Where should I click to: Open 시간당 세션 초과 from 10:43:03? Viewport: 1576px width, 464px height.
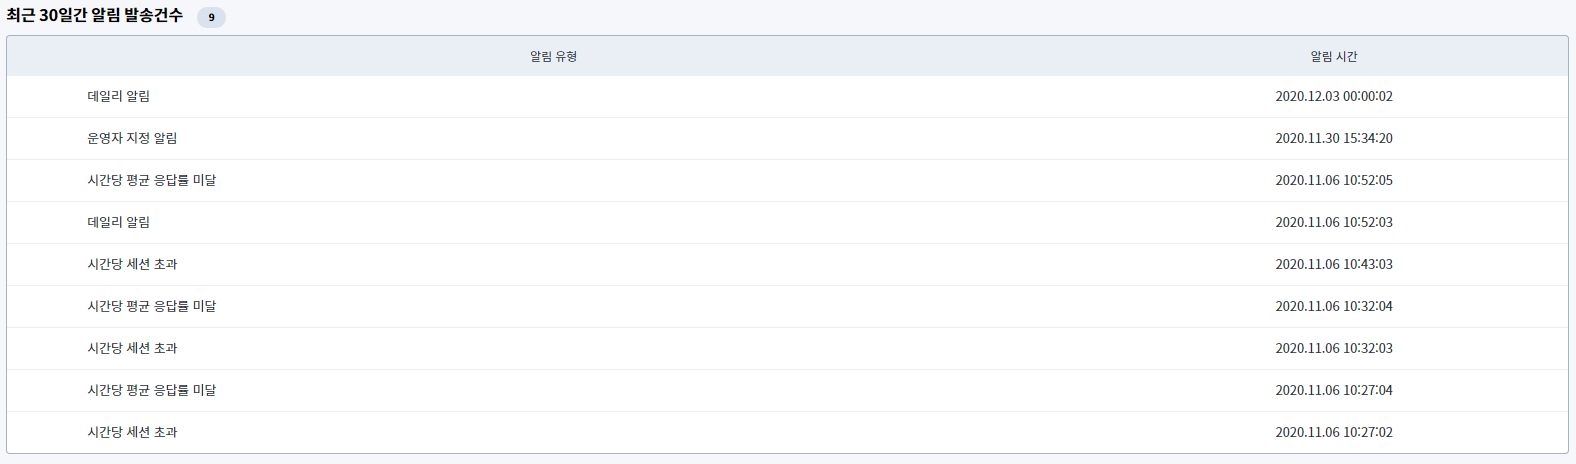tap(132, 265)
